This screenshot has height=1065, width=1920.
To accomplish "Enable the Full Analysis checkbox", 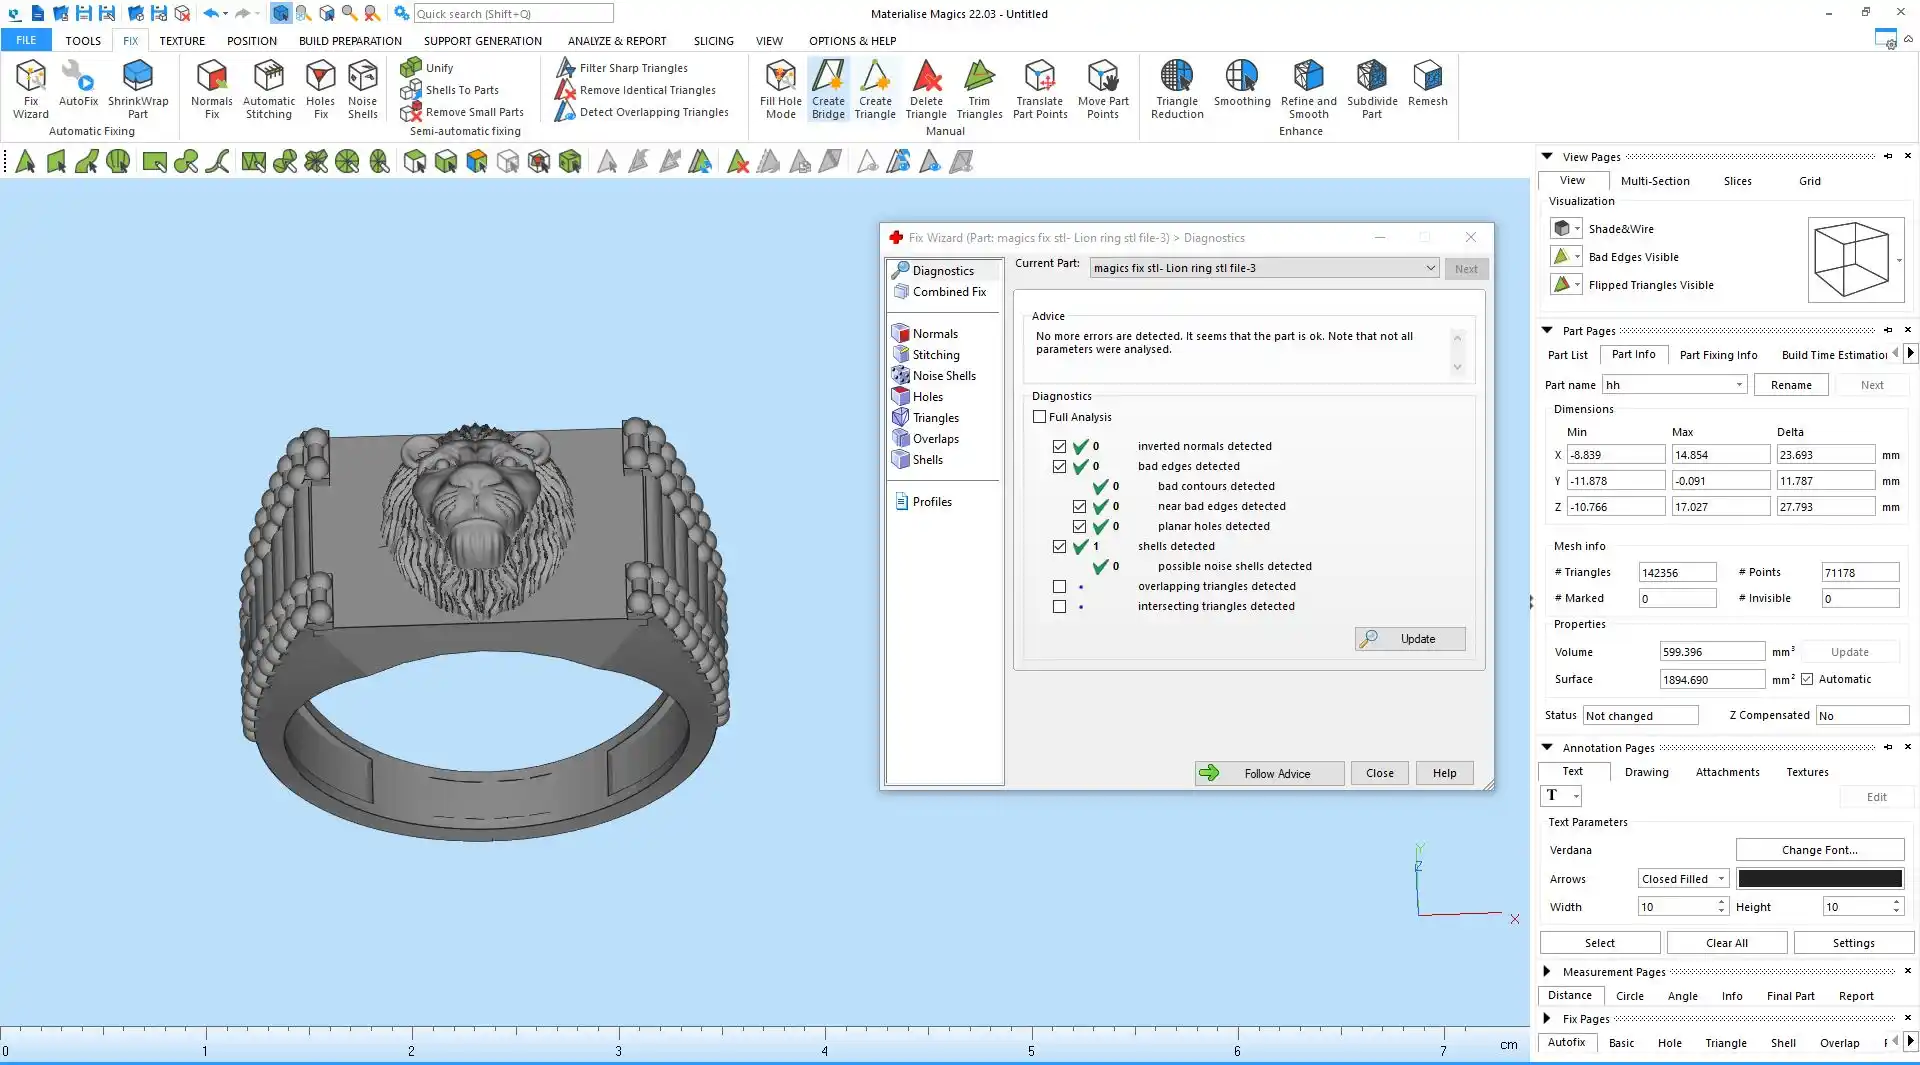I will pyautogui.click(x=1040, y=417).
